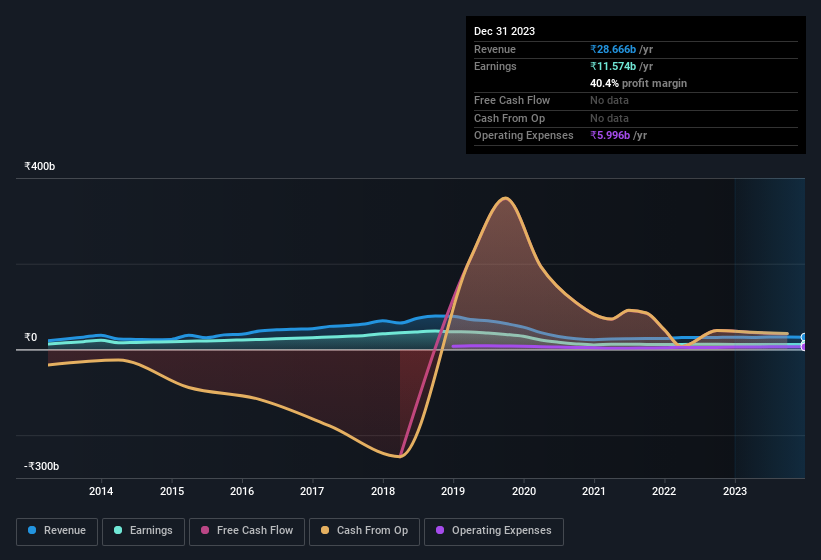821x560 pixels.
Task: Click the Dec 31 2023 tooltip header
Action: pos(504,31)
